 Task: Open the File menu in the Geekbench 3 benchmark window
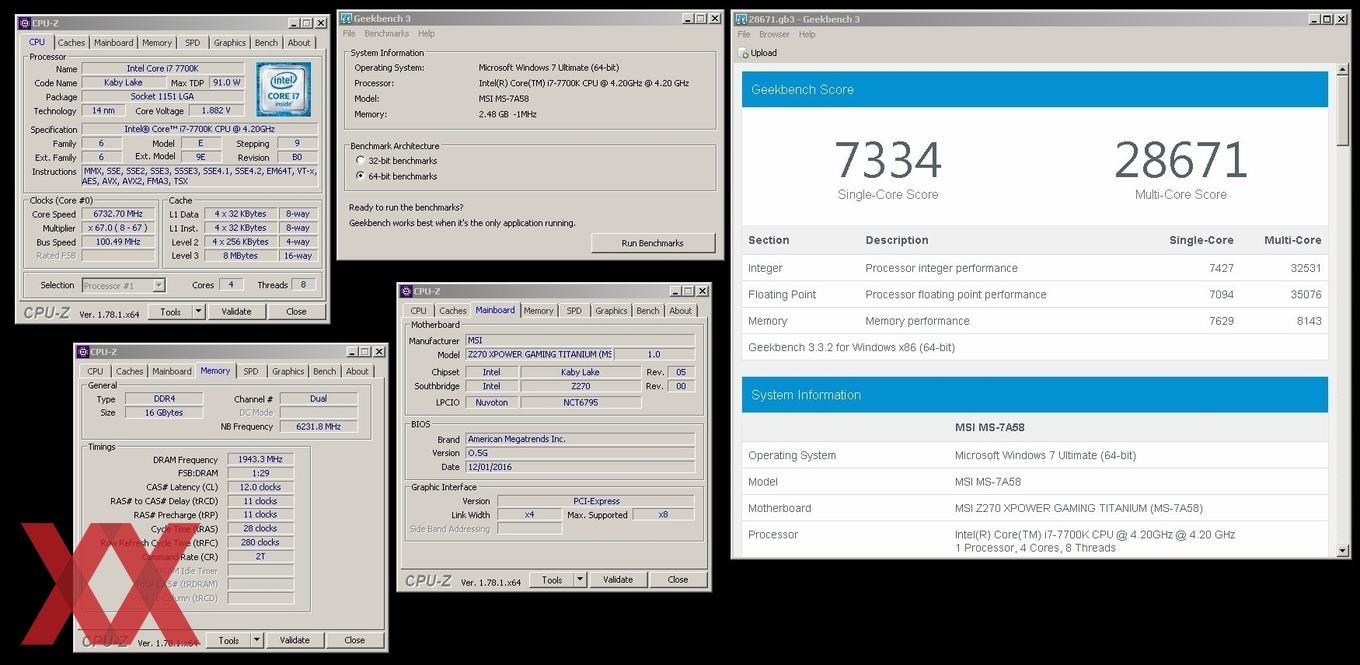(x=349, y=33)
